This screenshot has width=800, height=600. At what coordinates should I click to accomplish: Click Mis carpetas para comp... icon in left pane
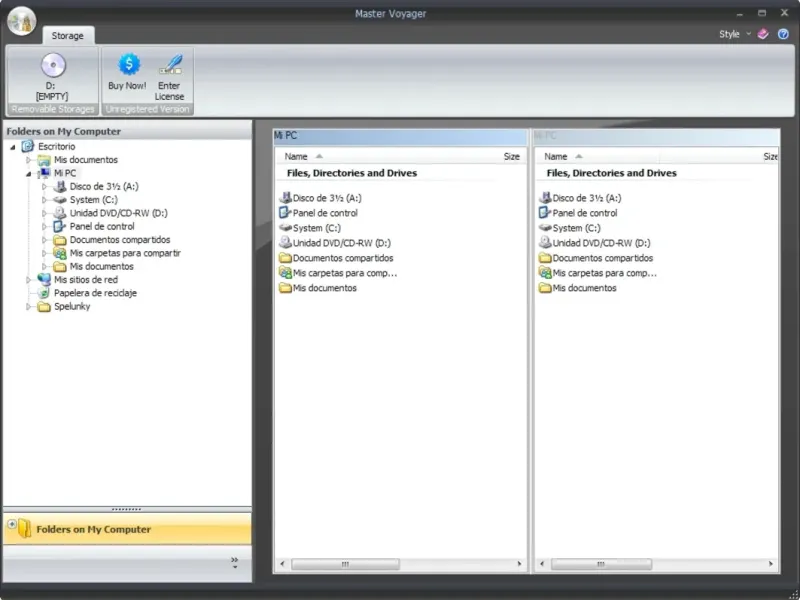point(285,273)
